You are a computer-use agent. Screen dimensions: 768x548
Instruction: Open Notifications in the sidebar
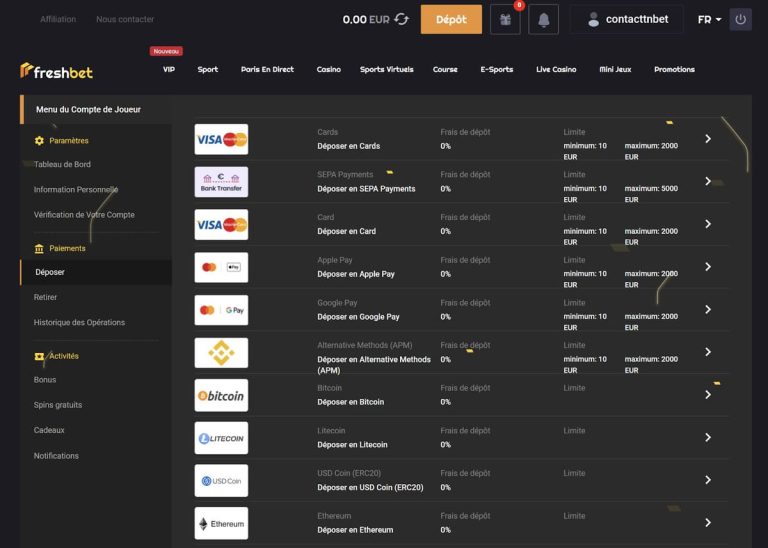coord(56,455)
